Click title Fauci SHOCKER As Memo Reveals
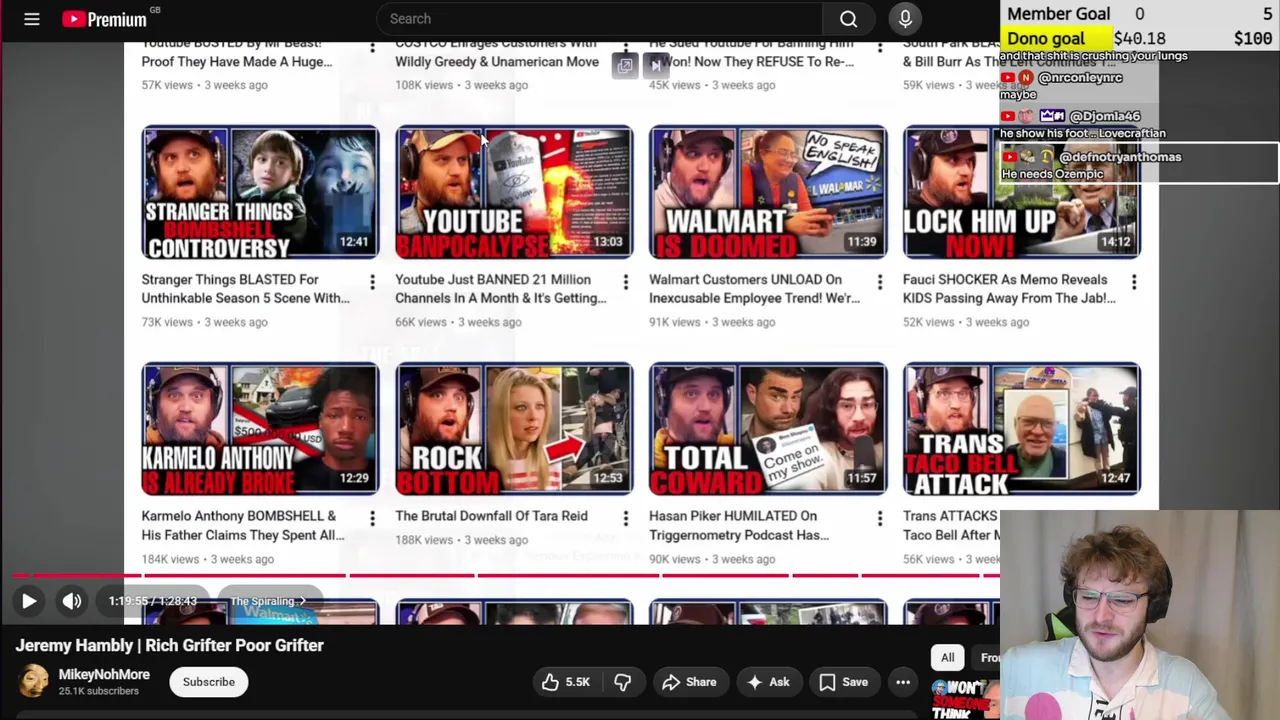This screenshot has height=720, width=1280. (1008, 289)
